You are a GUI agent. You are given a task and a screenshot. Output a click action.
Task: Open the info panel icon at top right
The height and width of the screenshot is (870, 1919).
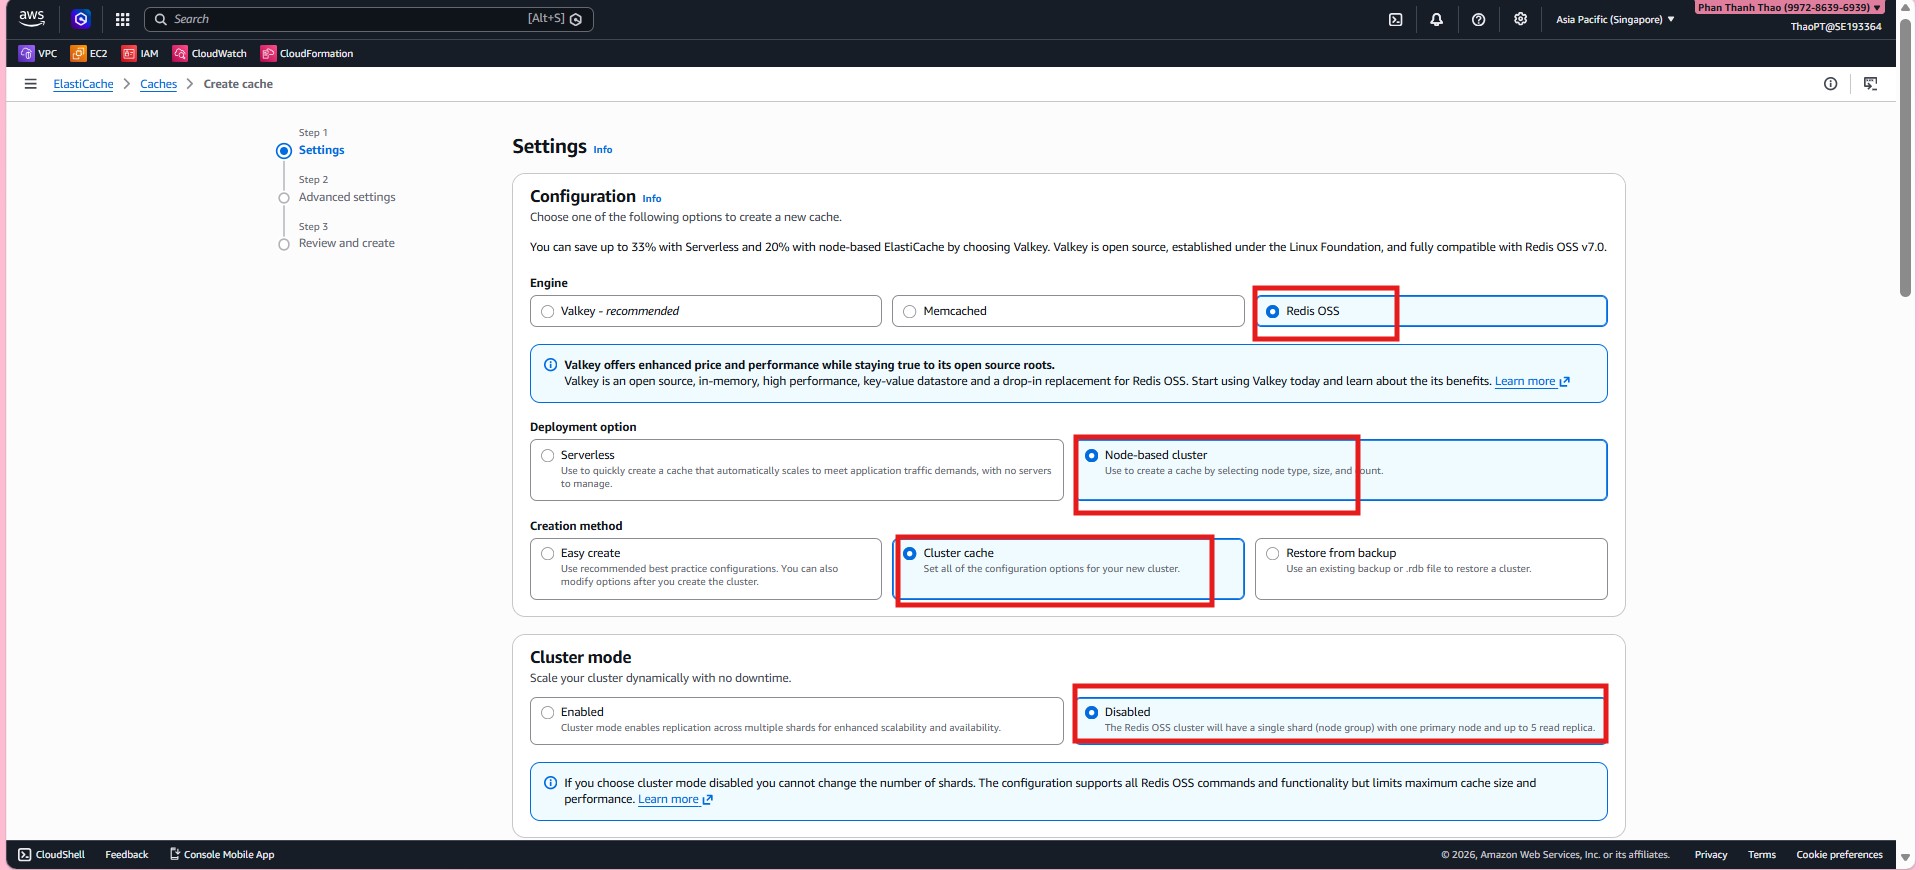(1830, 84)
